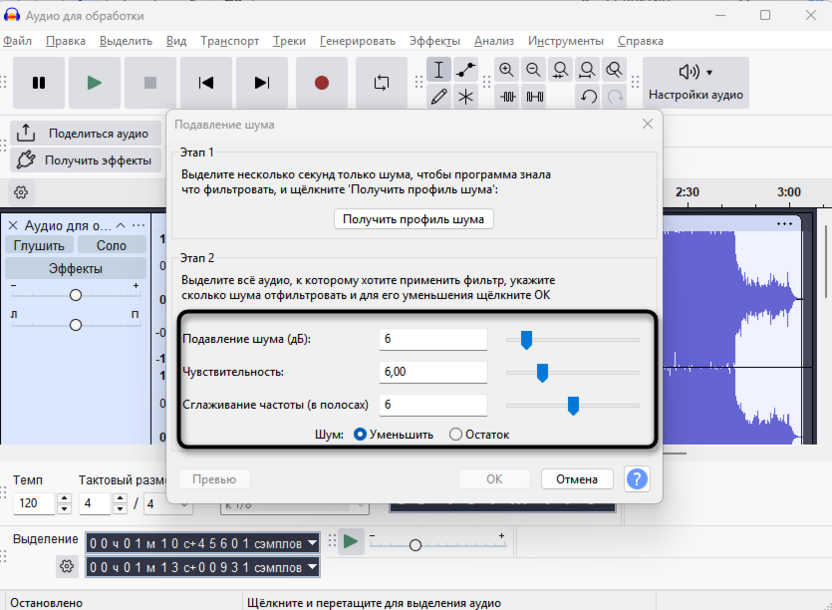Start playback with the green Play button
Viewport: 832px width, 610px height.
click(94, 83)
